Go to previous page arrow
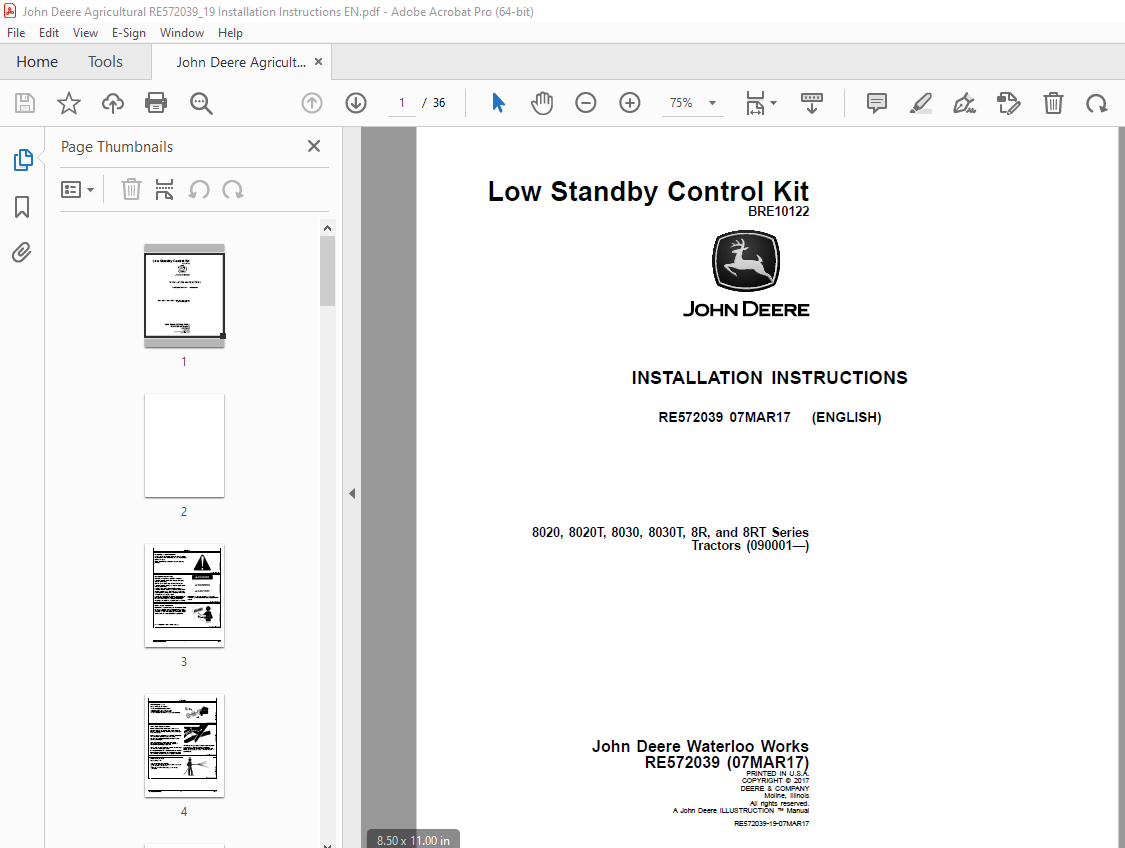Viewport: 1125px width, 848px height. click(311, 103)
